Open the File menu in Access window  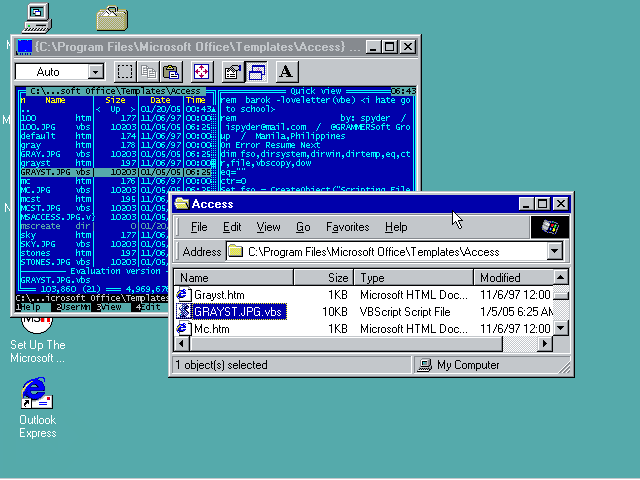click(199, 227)
